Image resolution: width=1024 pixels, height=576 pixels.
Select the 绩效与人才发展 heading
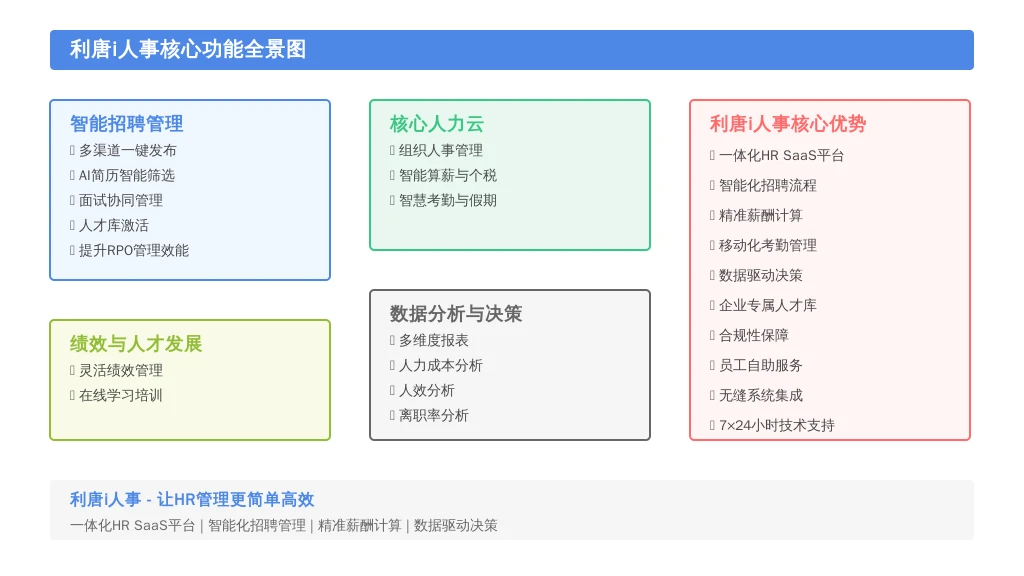[136, 344]
